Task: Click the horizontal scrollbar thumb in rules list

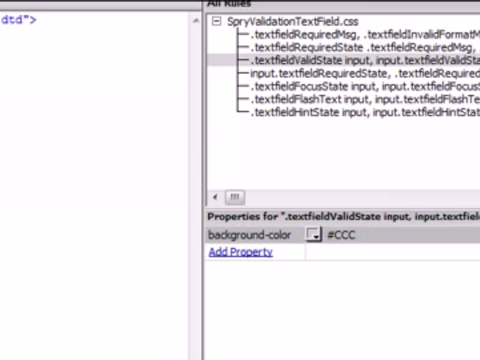Action: click(x=235, y=197)
